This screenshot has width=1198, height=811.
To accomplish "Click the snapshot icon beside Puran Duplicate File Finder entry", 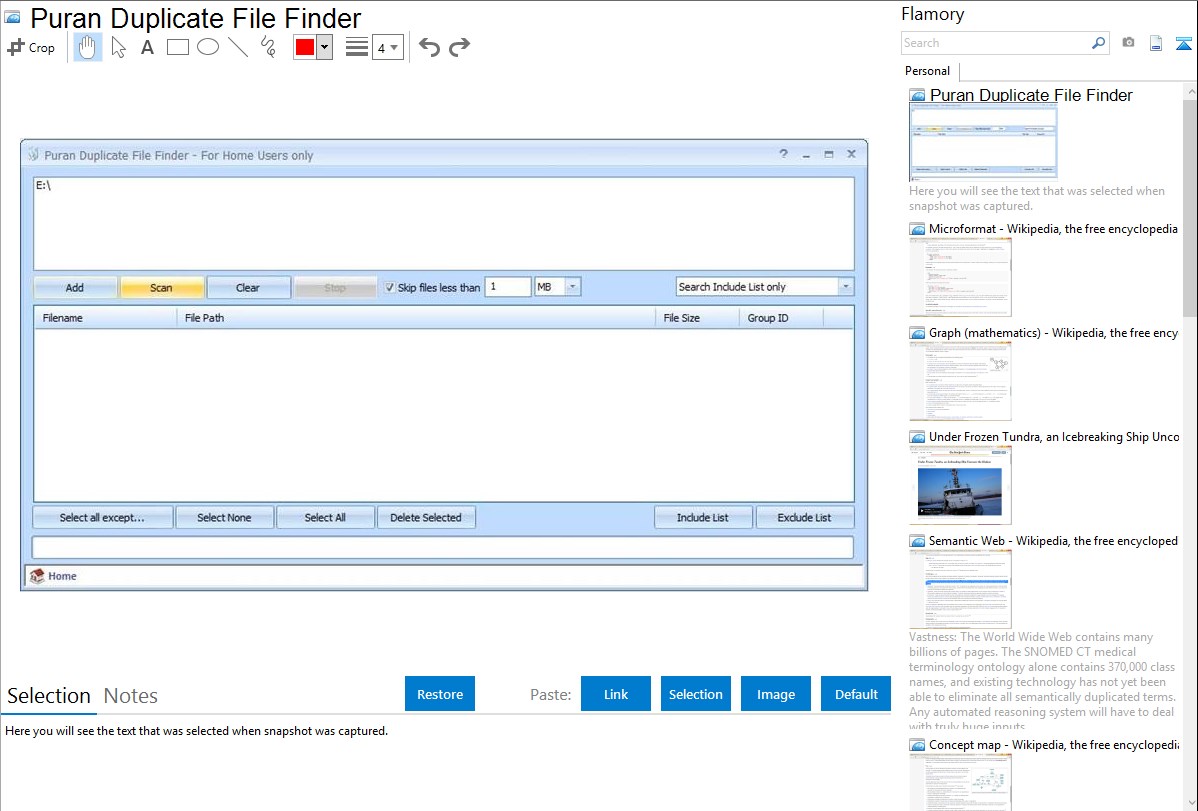I will pos(917,96).
